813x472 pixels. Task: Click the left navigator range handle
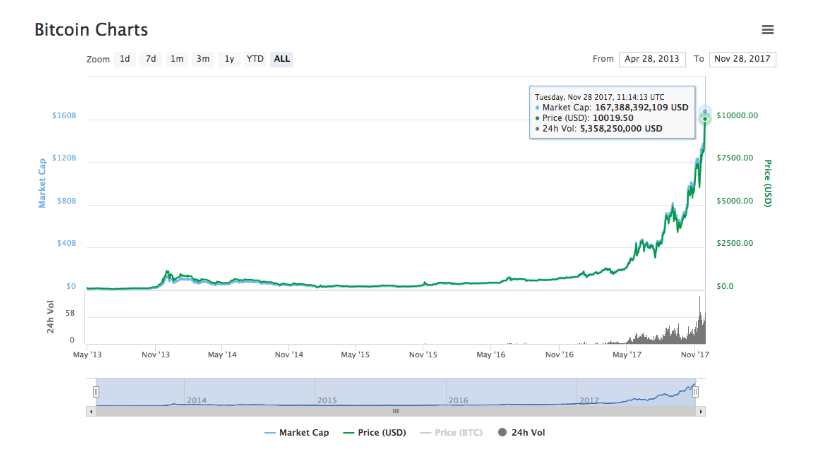[x=96, y=392]
